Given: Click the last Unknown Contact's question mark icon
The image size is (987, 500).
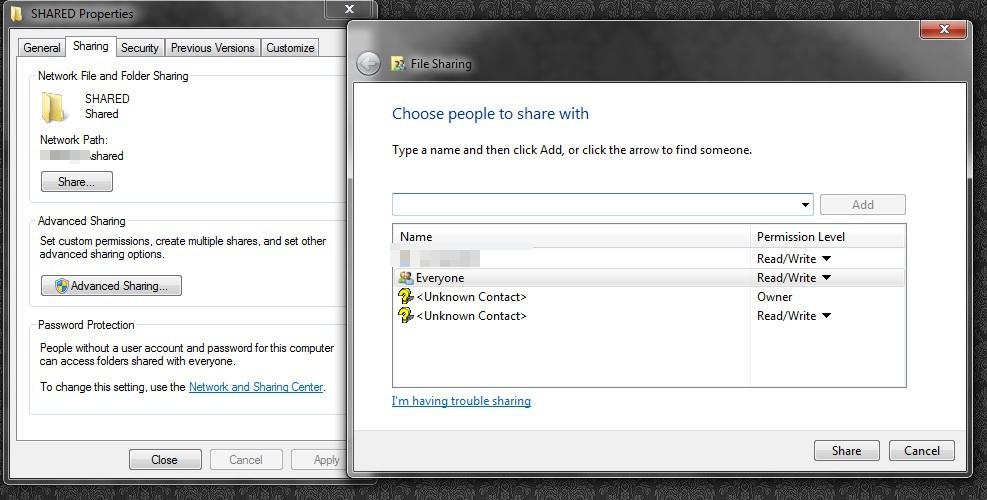Looking at the screenshot, I should coord(405,316).
